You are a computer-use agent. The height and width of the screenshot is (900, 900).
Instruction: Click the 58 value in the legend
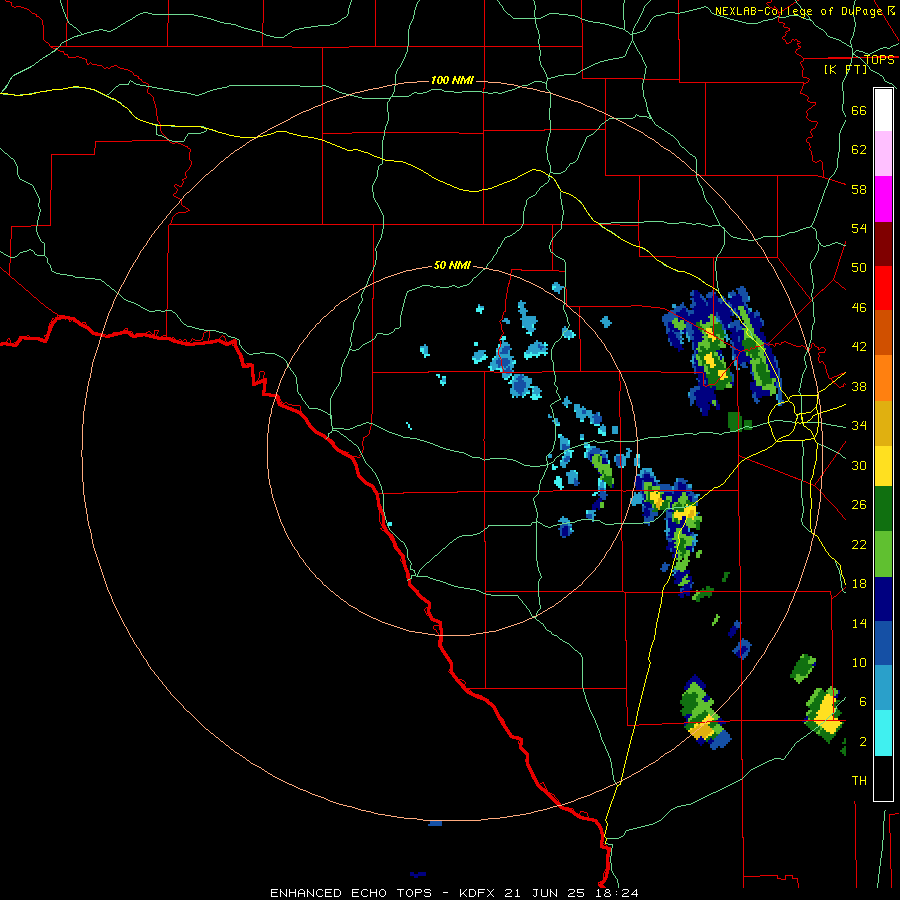[x=859, y=189]
